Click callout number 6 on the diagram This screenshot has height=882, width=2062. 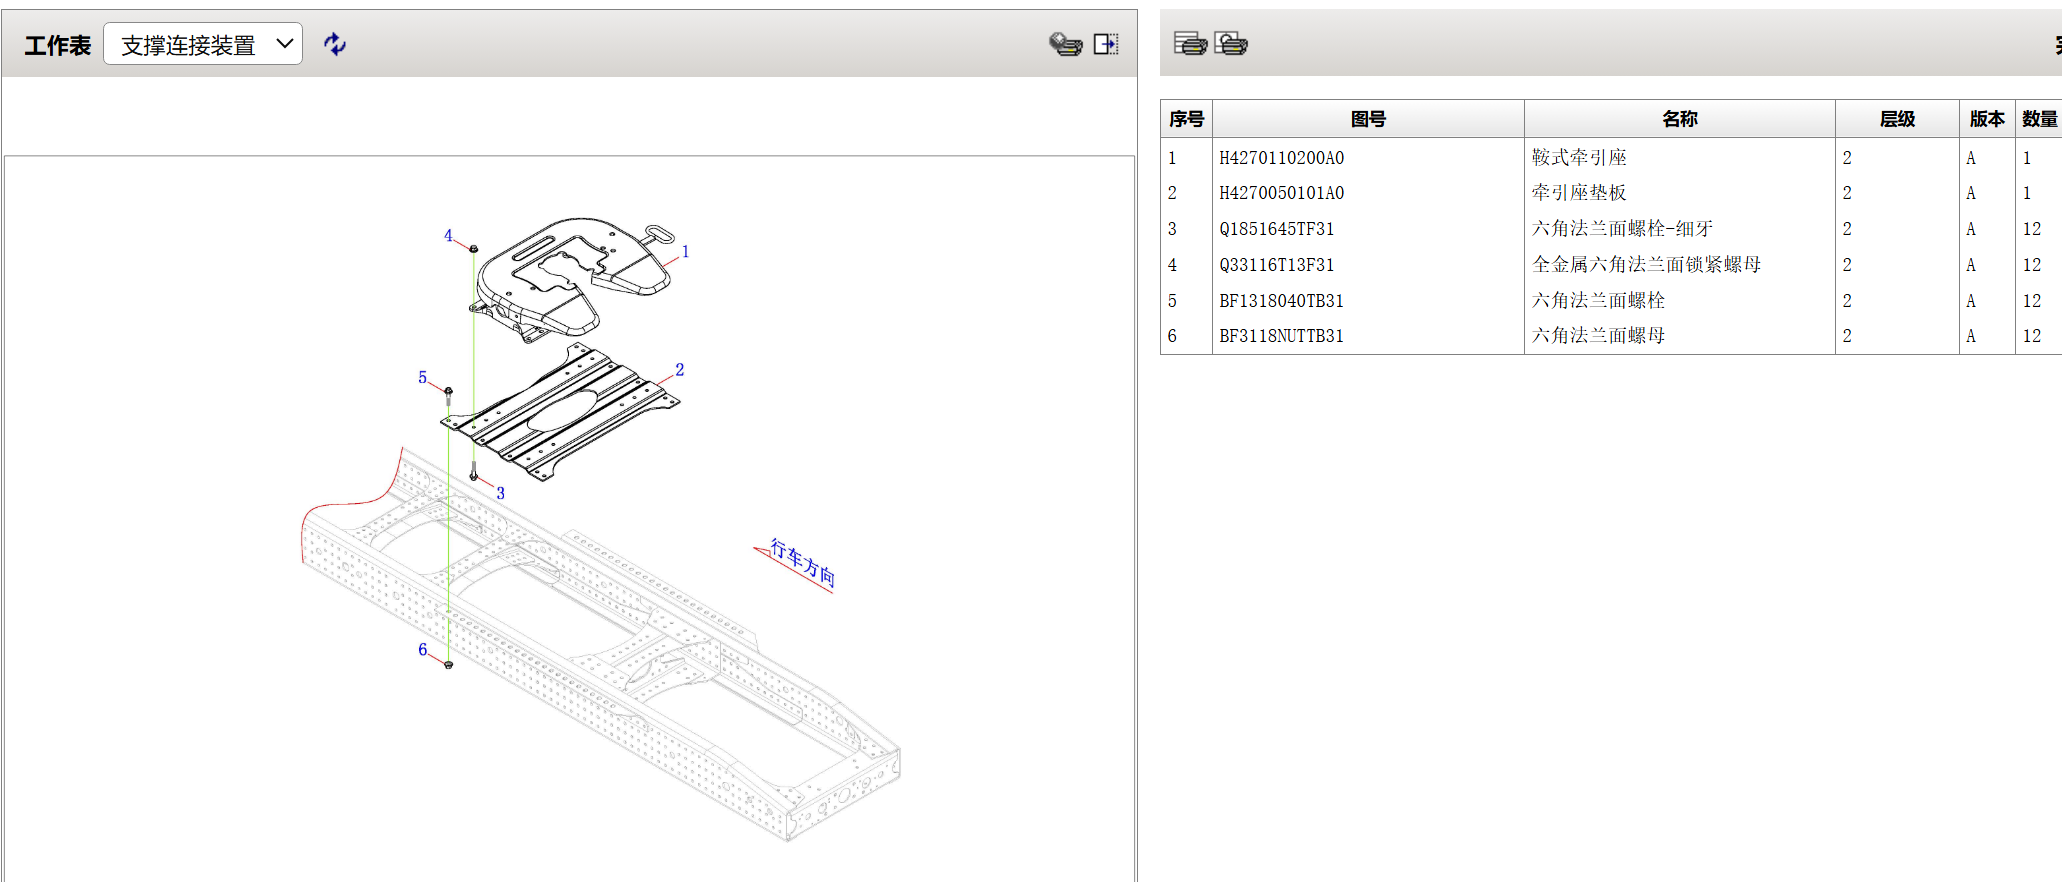pyautogui.click(x=422, y=650)
